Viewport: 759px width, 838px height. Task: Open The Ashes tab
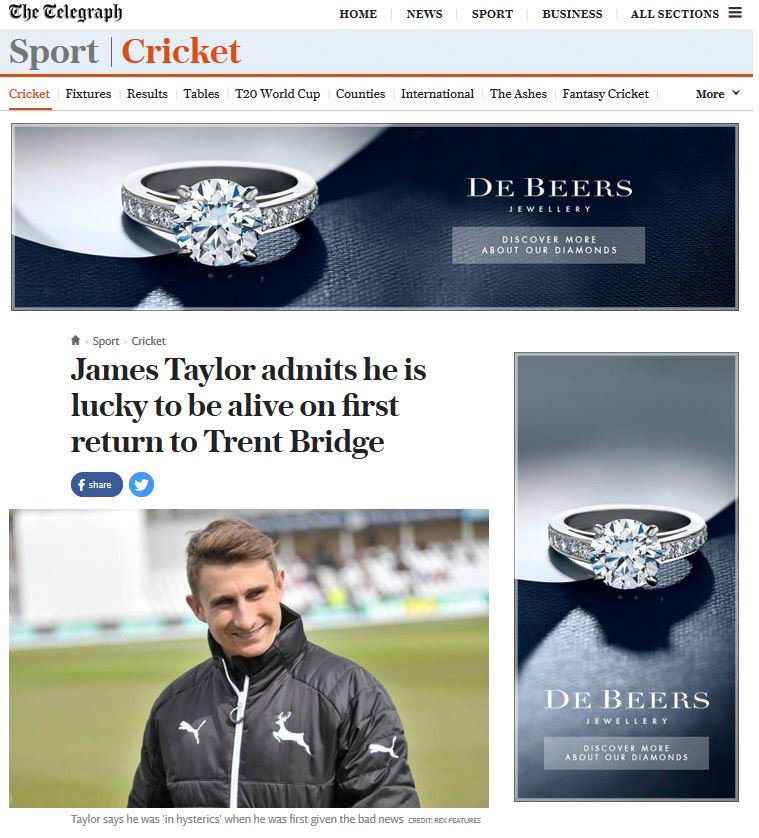click(x=518, y=94)
